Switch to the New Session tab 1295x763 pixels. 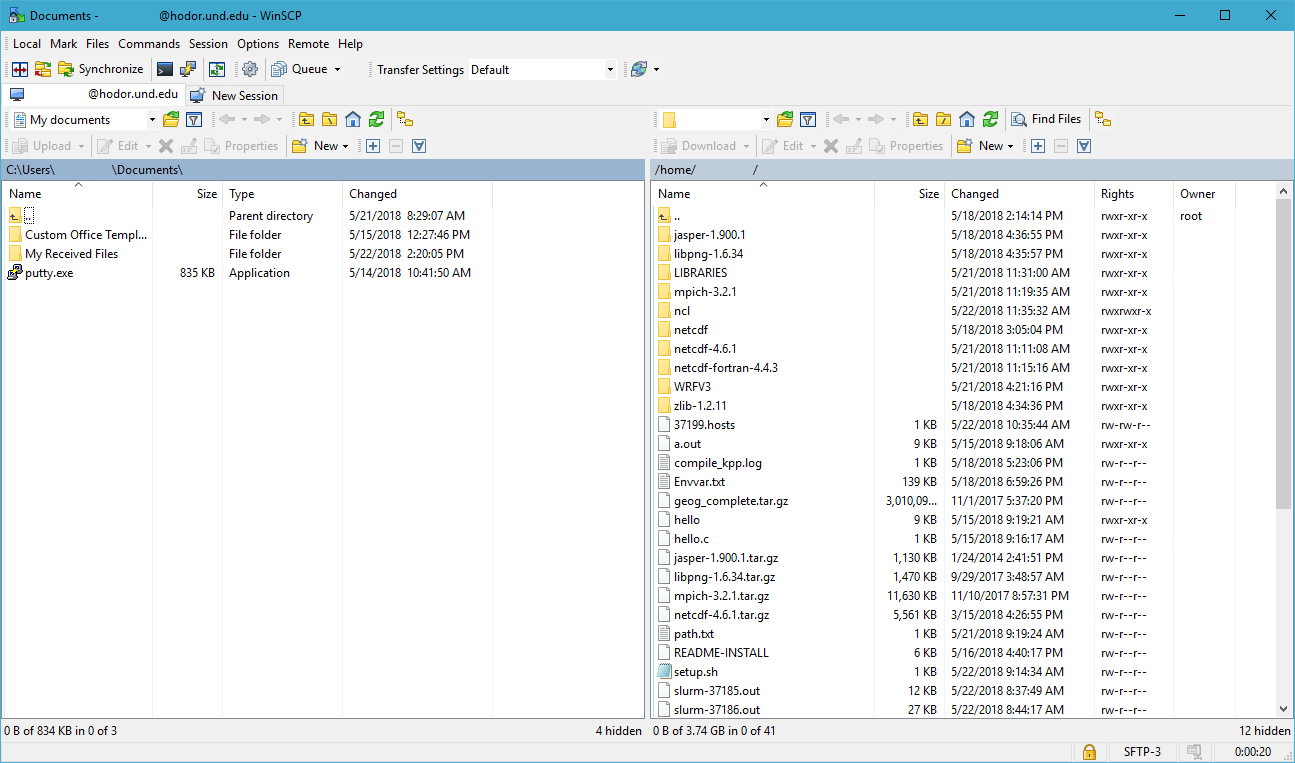(235, 95)
